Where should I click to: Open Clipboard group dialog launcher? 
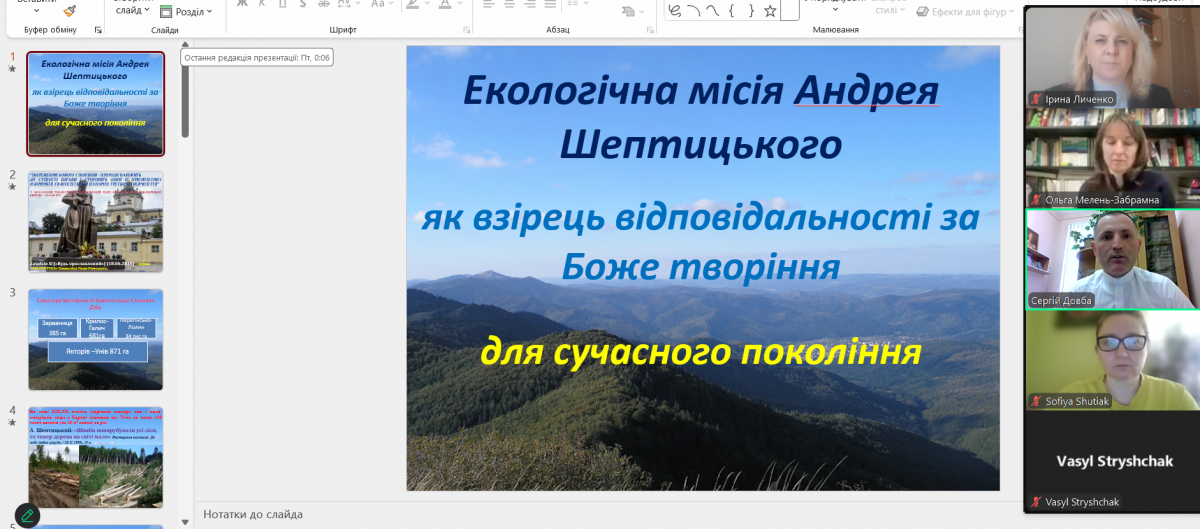tap(98, 30)
